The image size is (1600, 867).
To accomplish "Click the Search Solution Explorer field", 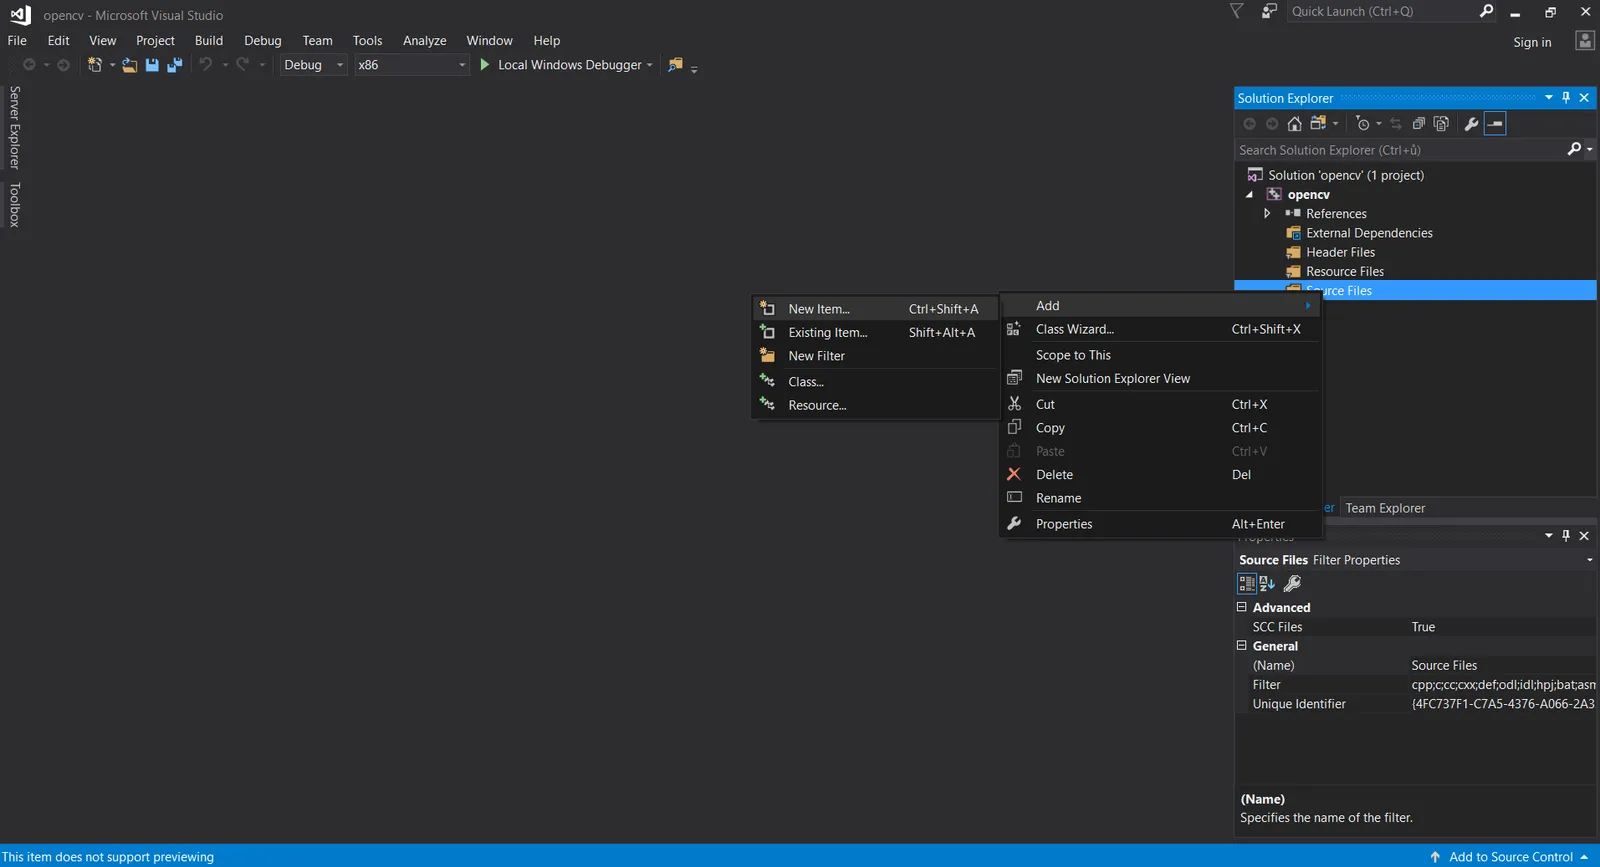I will pos(1400,150).
